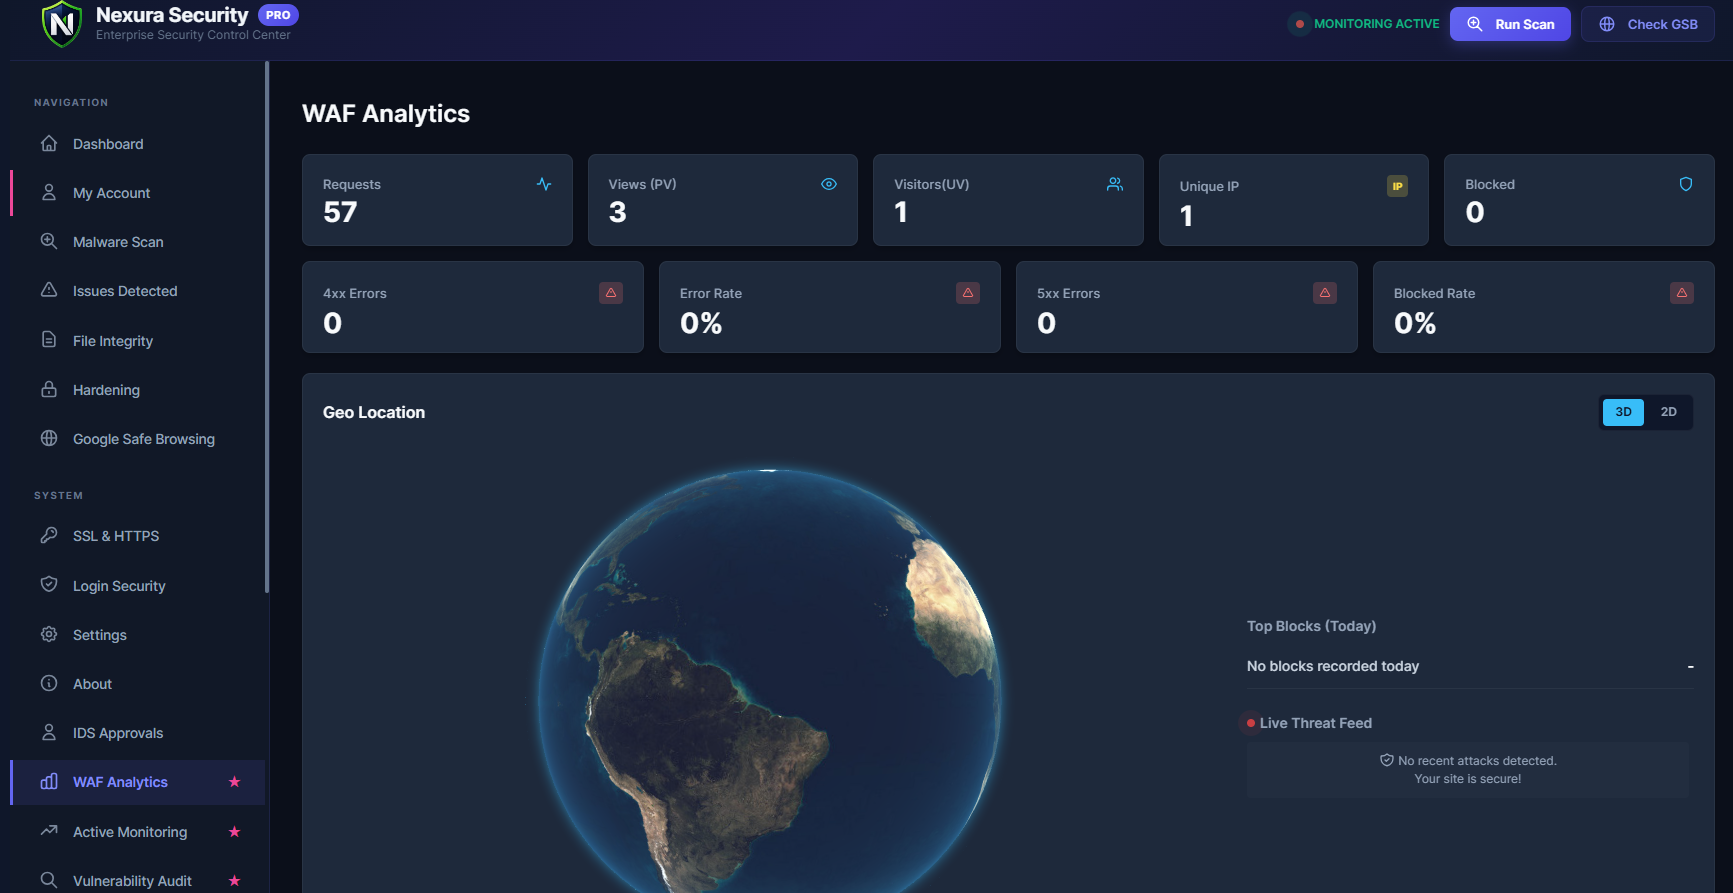
Task: Click the 3D globe visualization
Action: click(x=769, y=680)
